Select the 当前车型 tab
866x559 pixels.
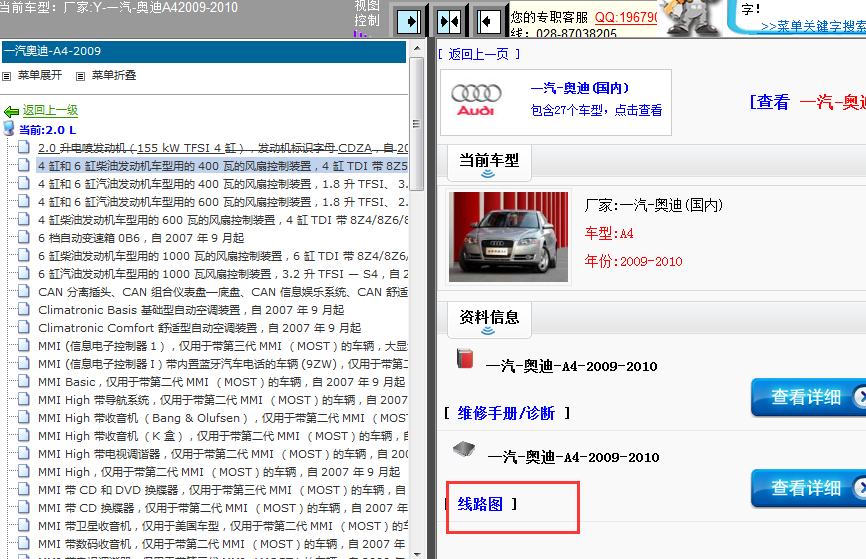click(489, 163)
